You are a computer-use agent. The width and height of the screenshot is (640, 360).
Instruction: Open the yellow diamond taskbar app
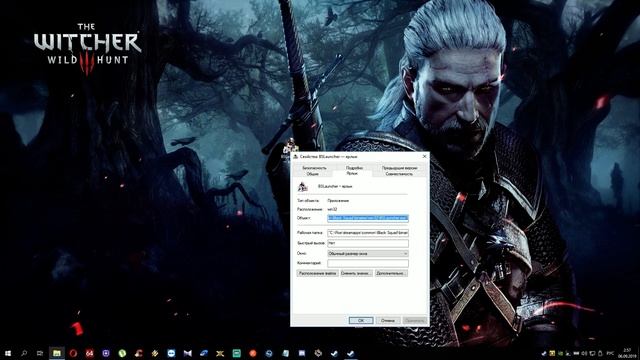click(155, 353)
